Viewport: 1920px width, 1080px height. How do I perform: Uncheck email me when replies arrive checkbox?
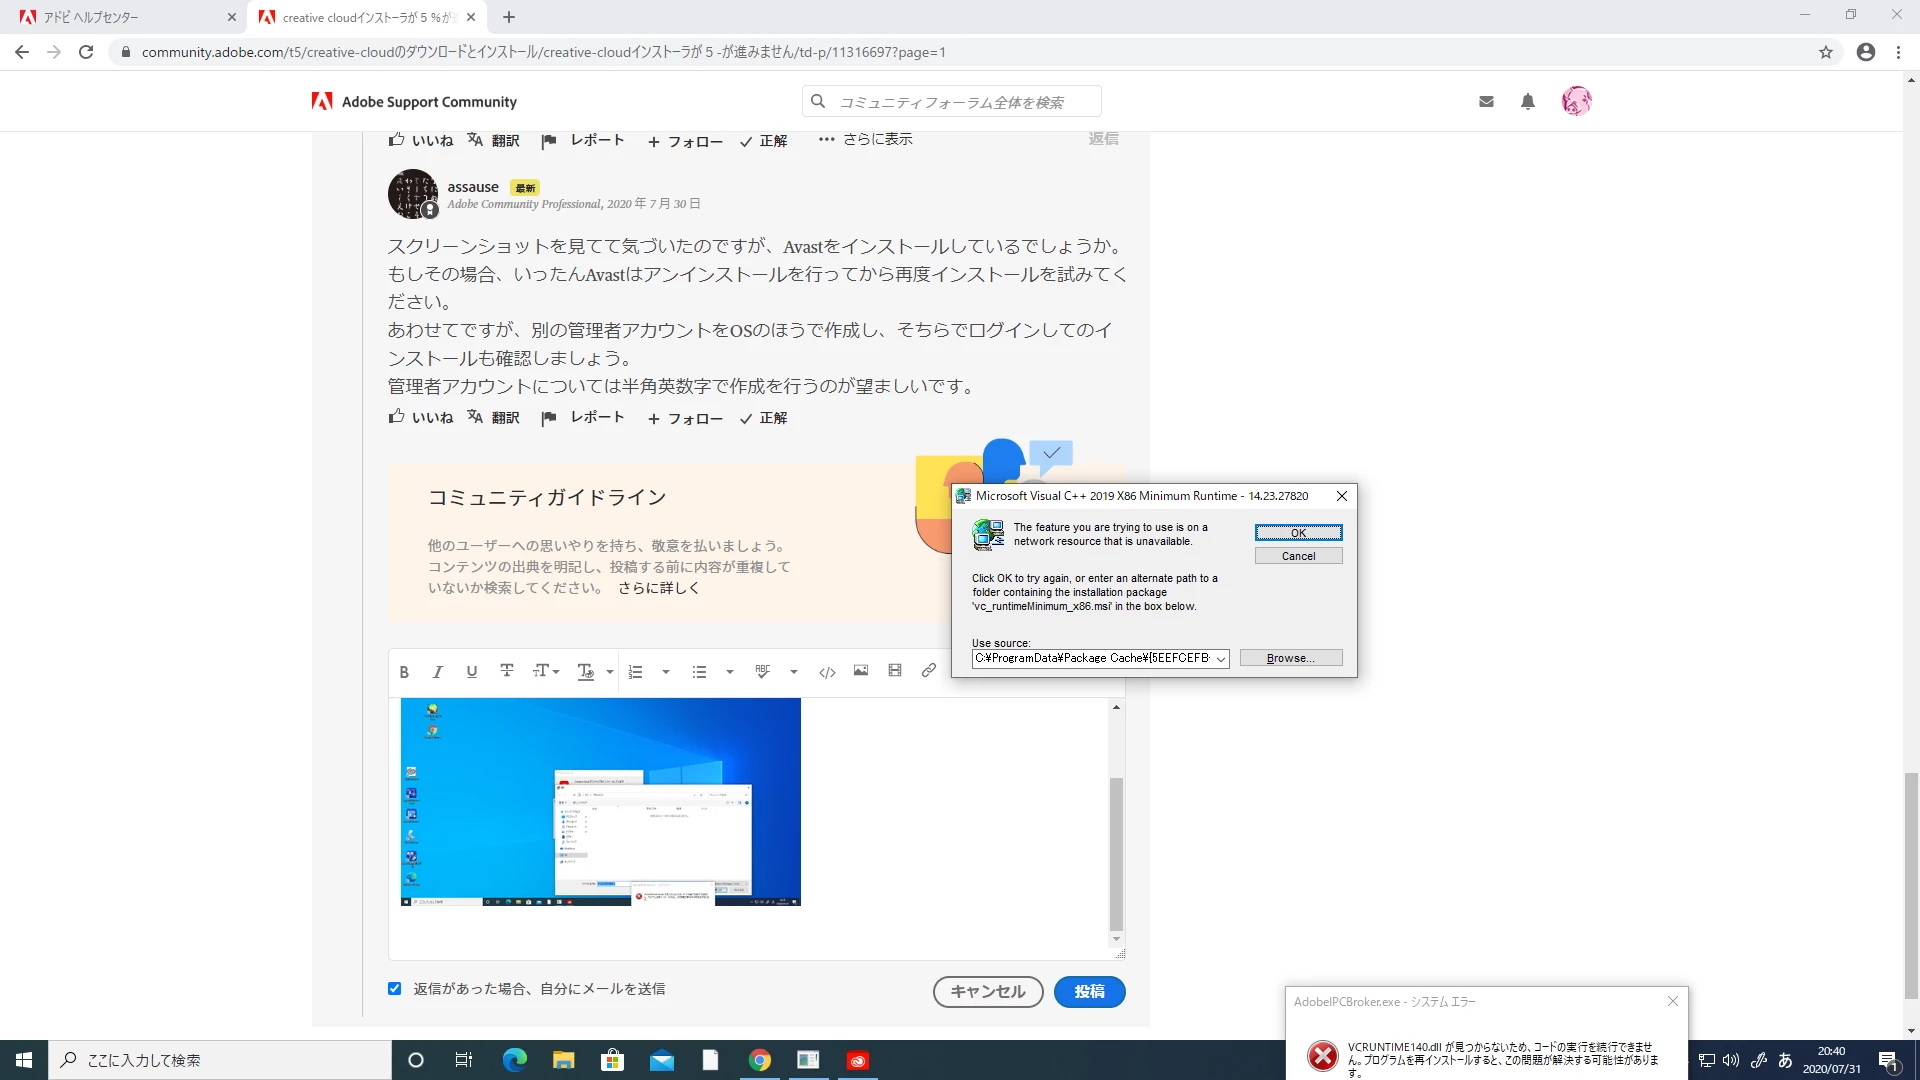395,989
